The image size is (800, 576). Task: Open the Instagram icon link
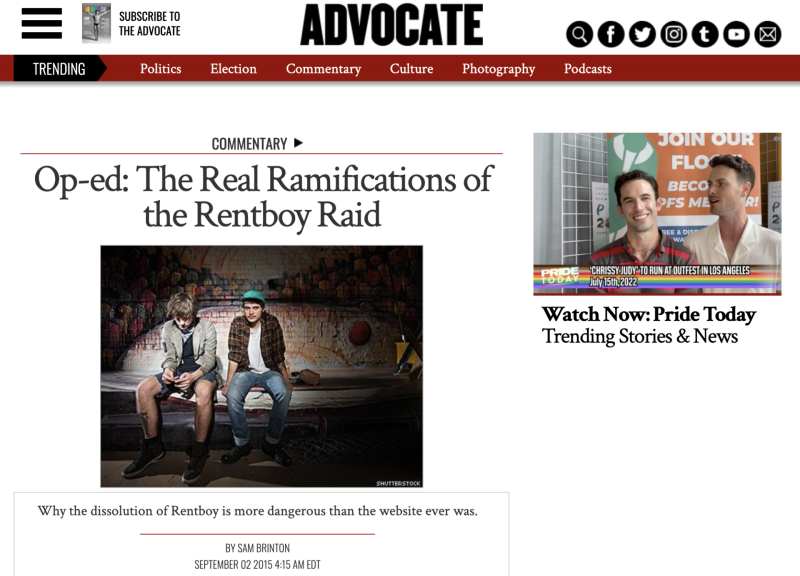click(x=673, y=34)
